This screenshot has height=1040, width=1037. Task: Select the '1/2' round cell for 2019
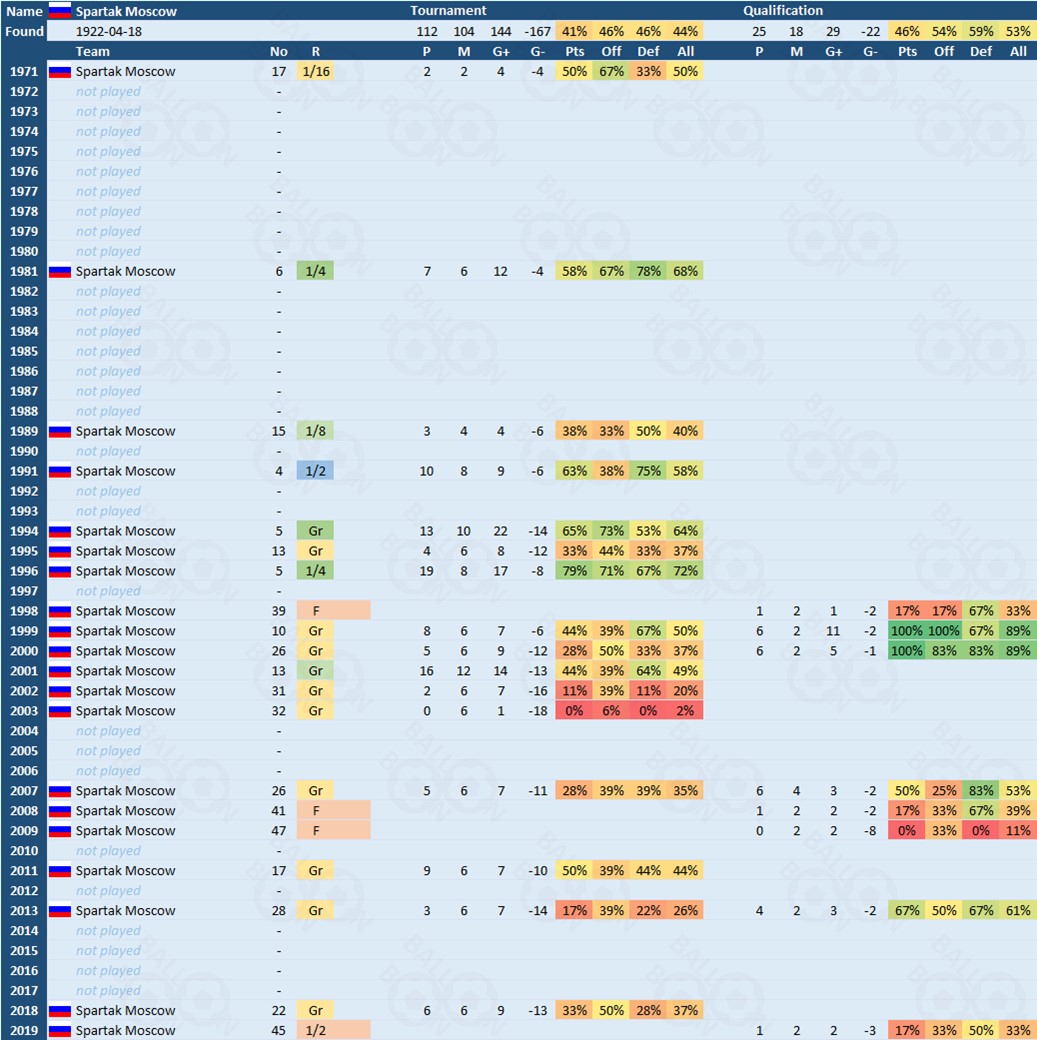click(x=333, y=1031)
